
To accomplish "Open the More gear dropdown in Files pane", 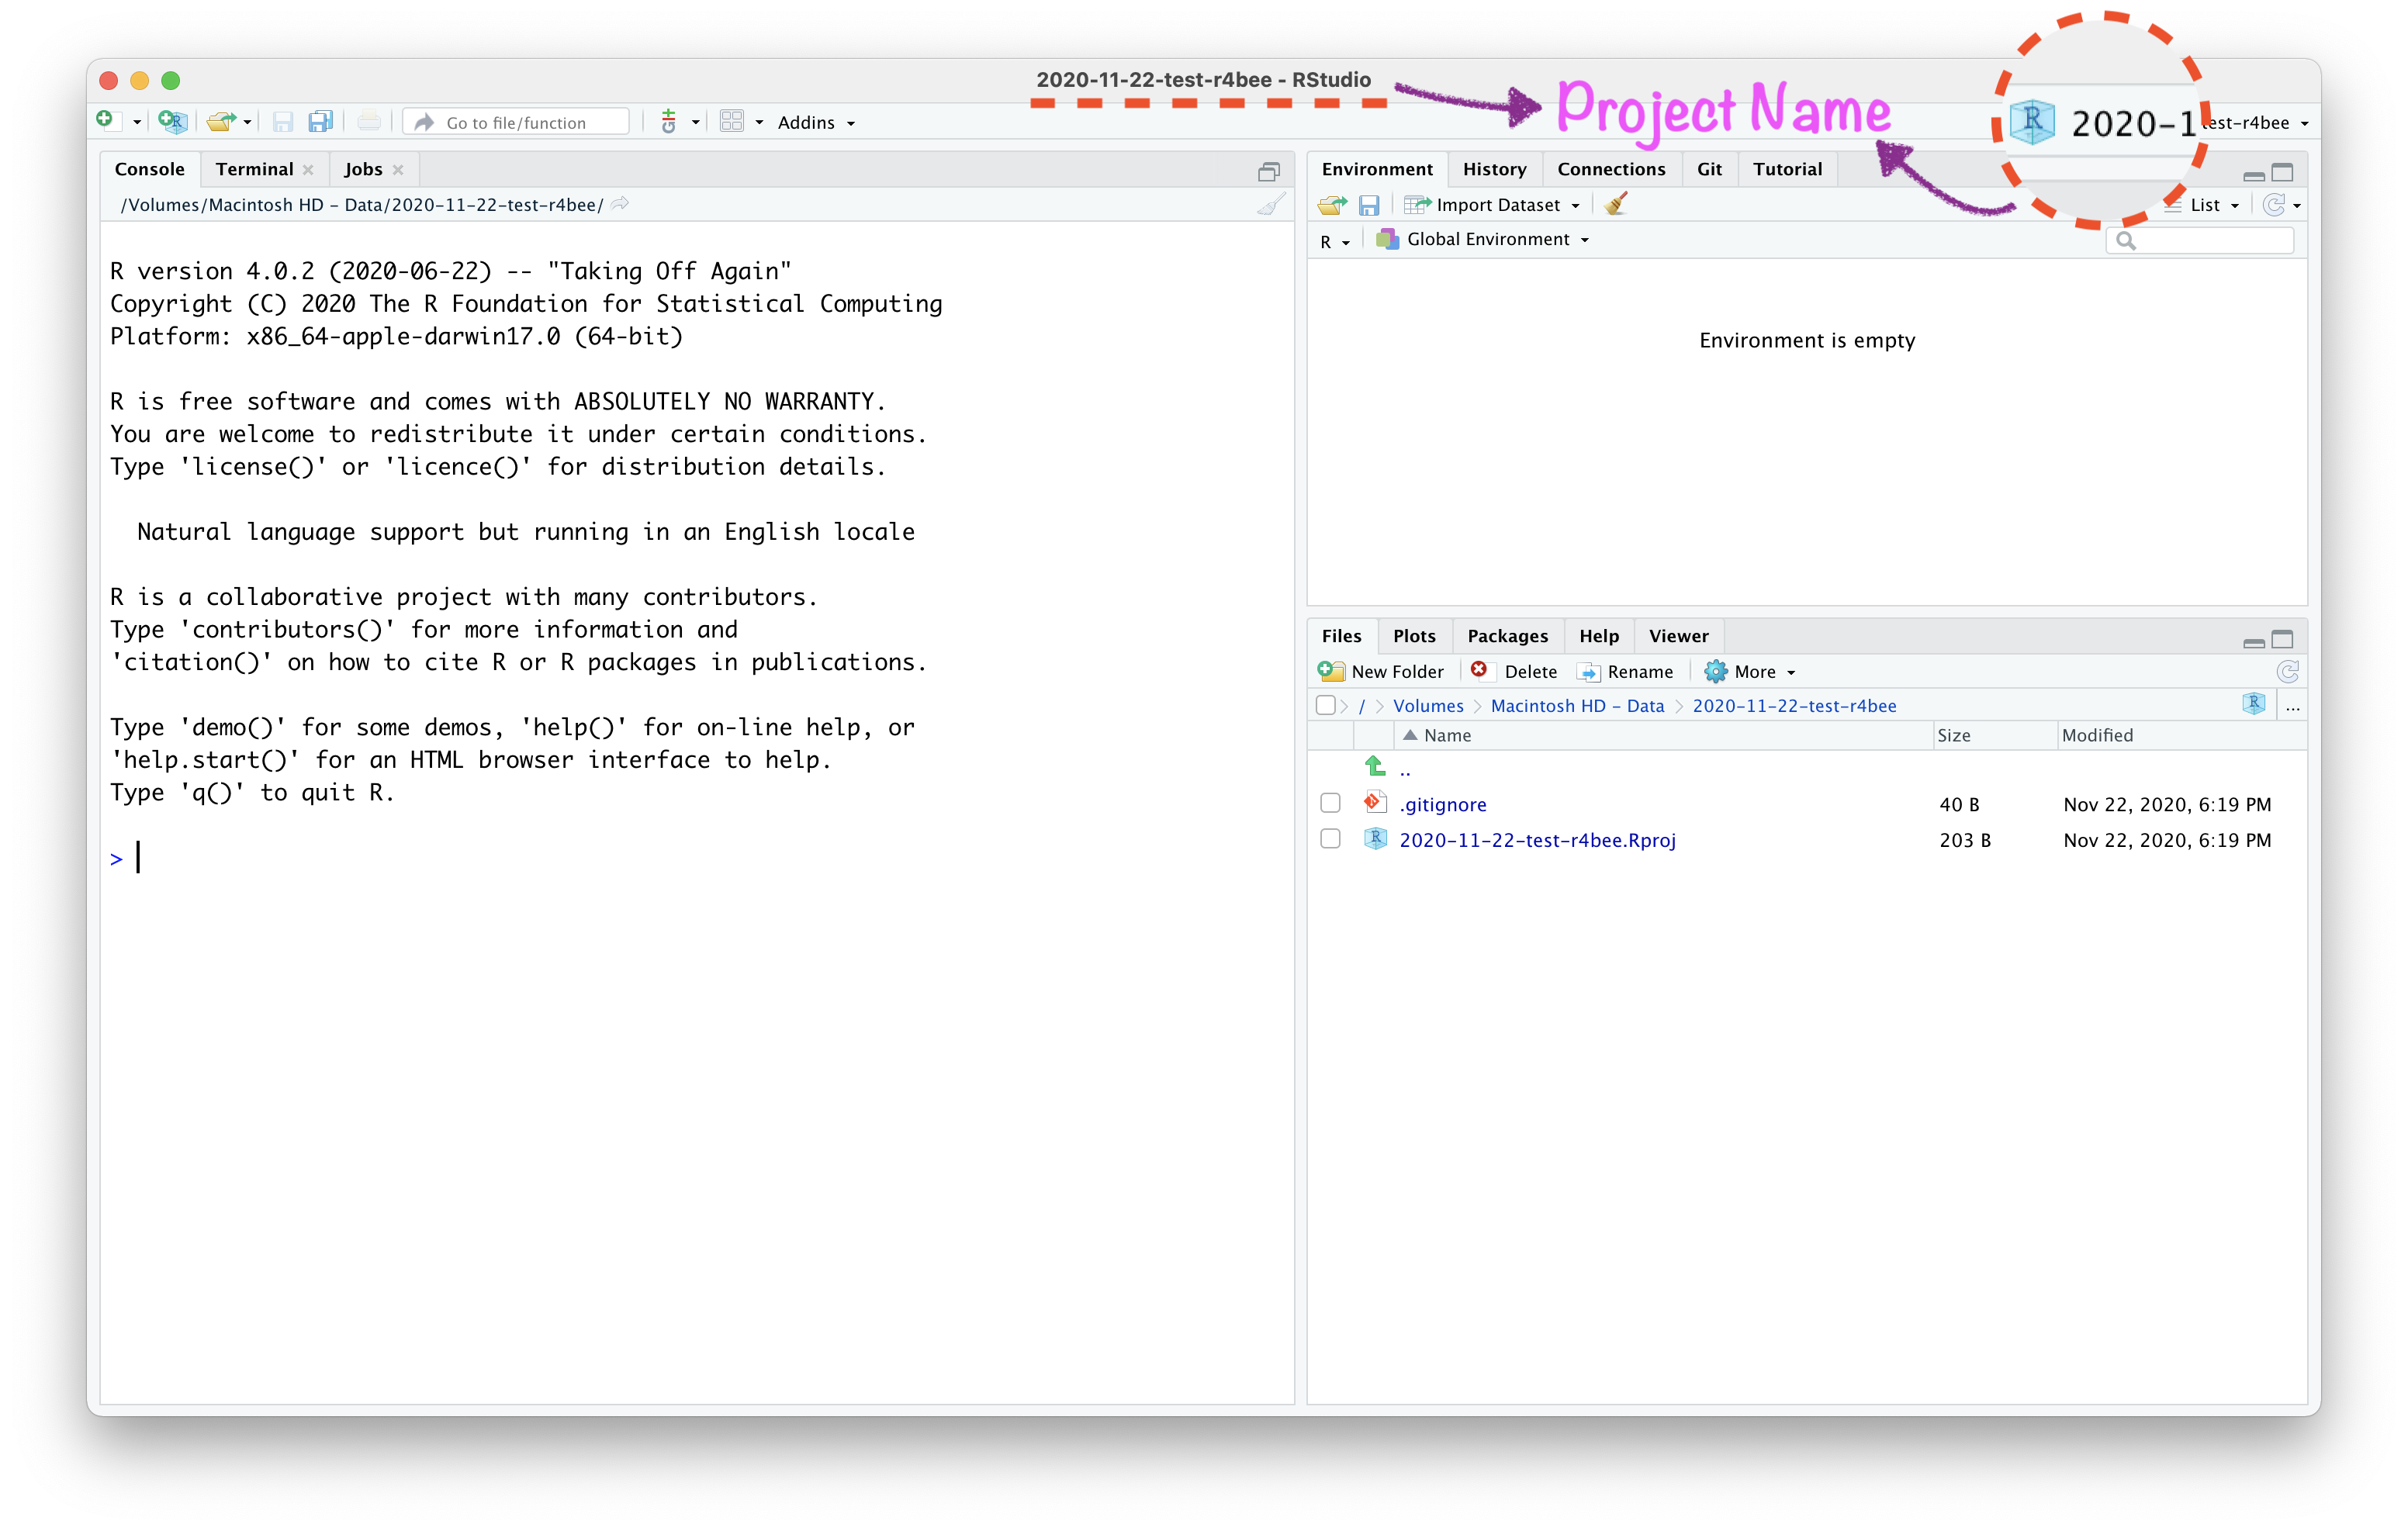I will coord(1750,672).
